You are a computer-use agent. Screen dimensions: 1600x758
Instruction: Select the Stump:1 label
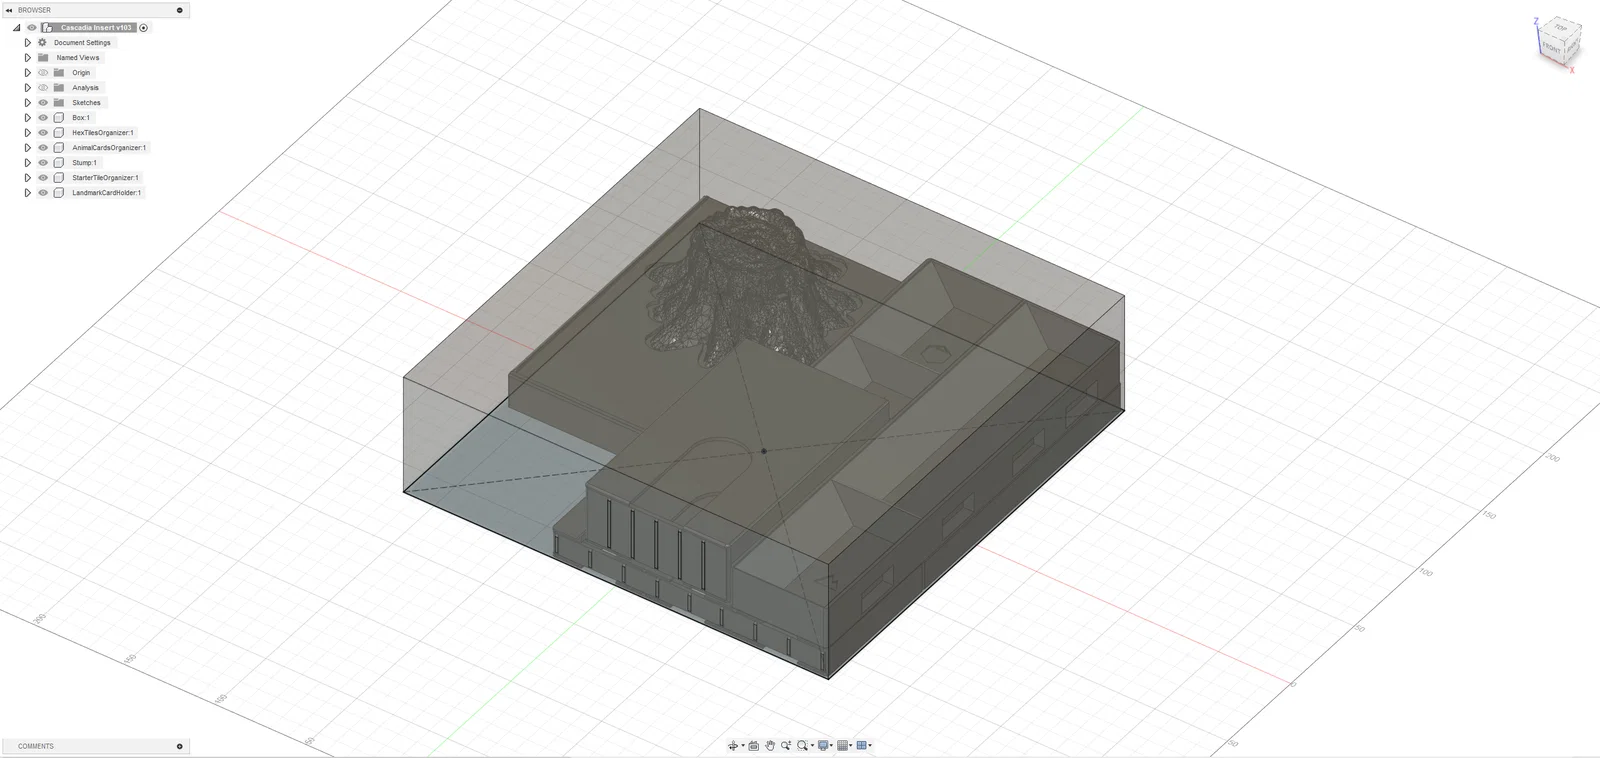pyautogui.click(x=85, y=163)
